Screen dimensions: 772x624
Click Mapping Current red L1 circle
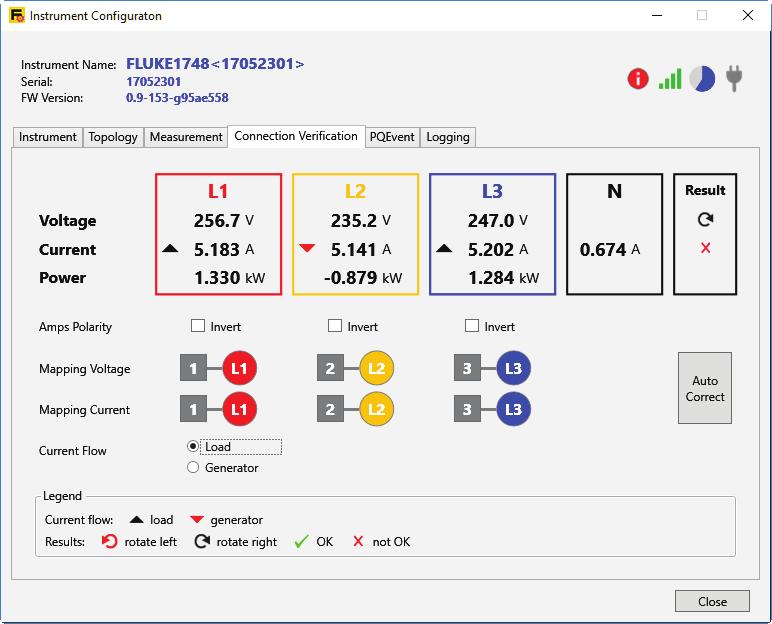[239, 409]
